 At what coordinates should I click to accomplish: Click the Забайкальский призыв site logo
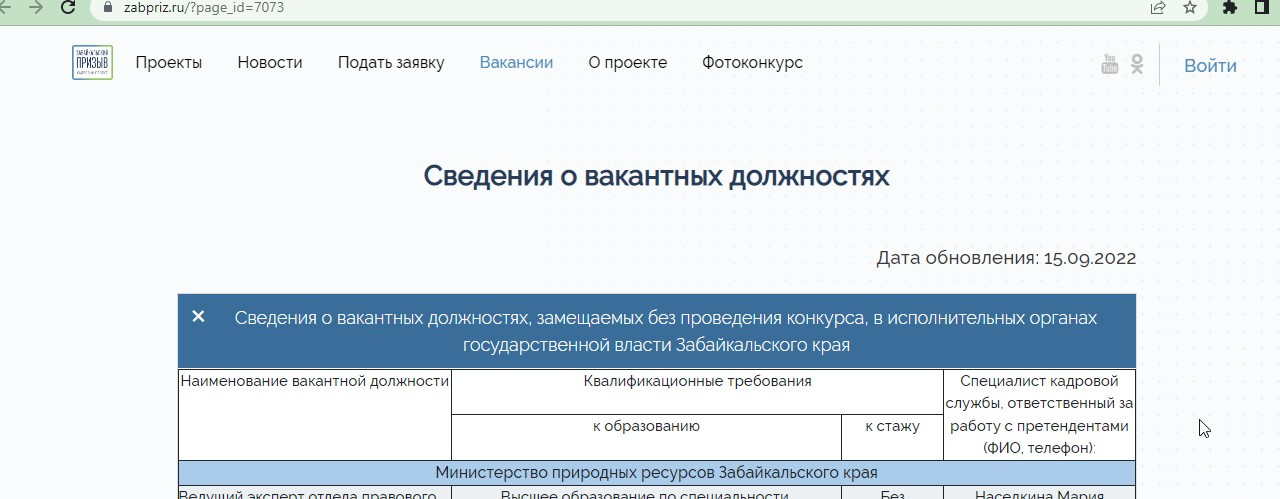pyautogui.click(x=92, y=63)
